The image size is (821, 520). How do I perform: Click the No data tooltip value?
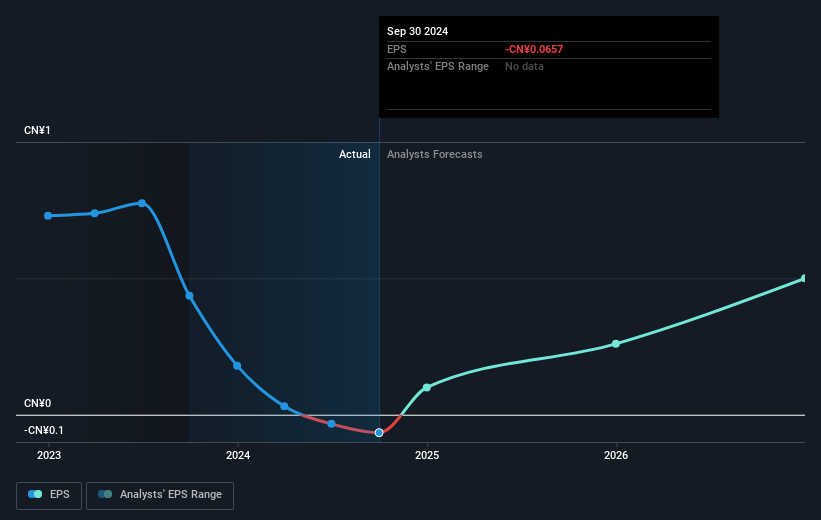point(524,67)
